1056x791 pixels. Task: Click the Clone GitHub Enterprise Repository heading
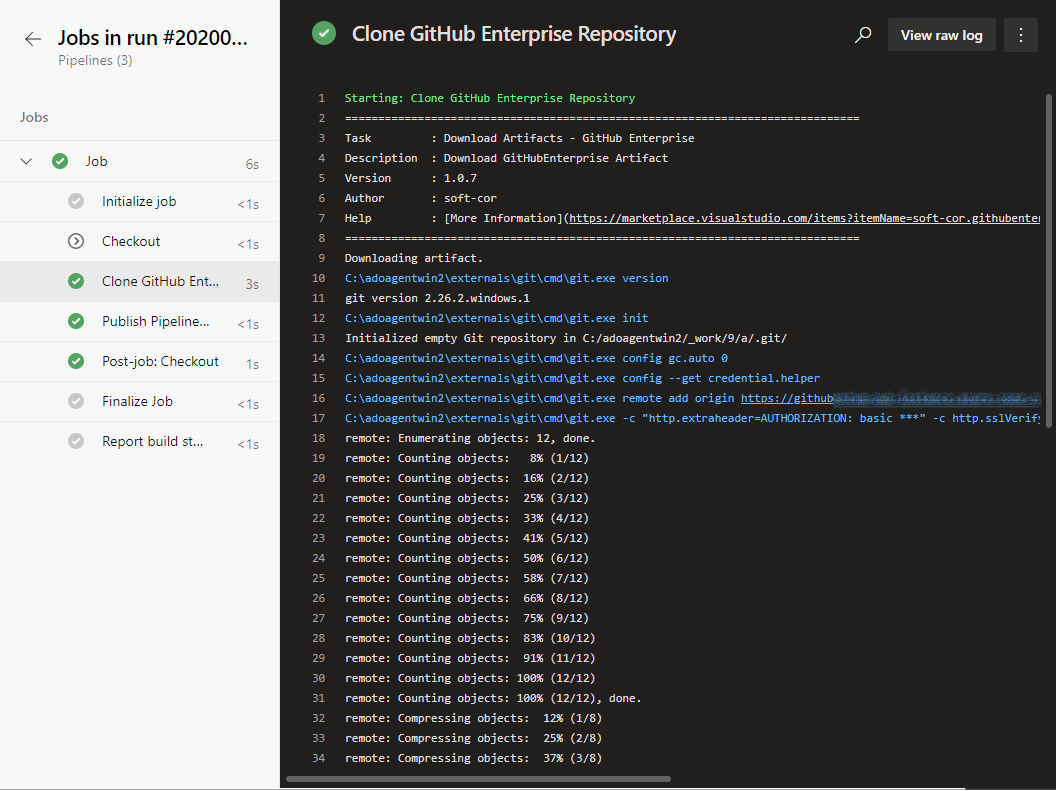514,34
